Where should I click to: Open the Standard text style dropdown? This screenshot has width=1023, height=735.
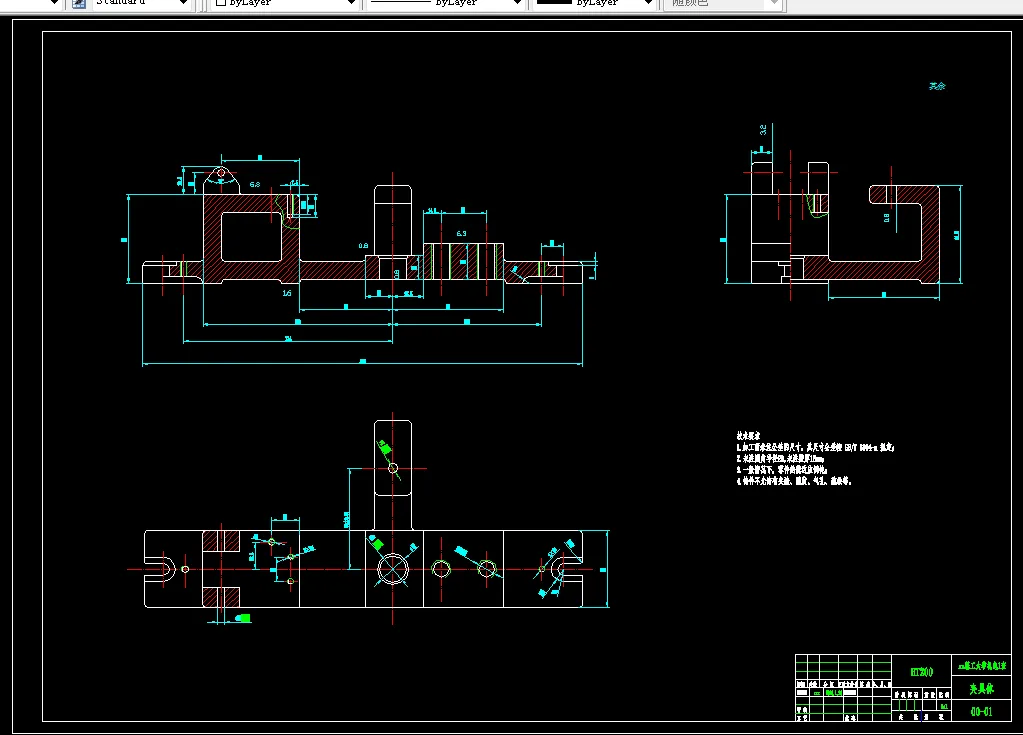140,3
